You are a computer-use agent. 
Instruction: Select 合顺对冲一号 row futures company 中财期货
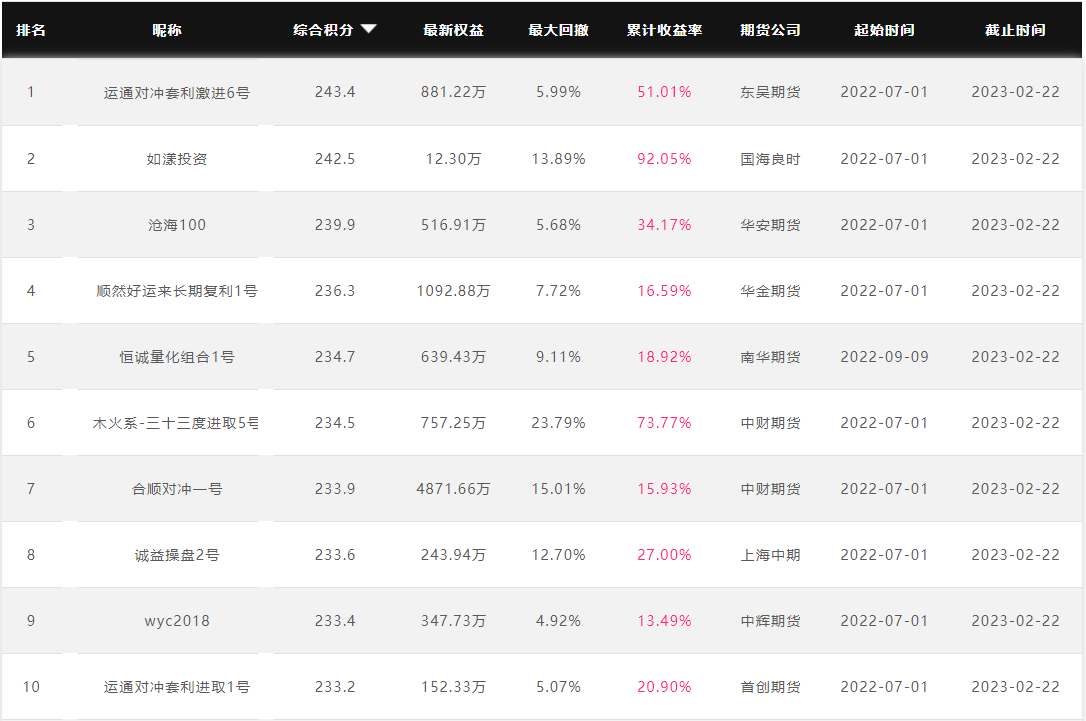click(770, 489)
